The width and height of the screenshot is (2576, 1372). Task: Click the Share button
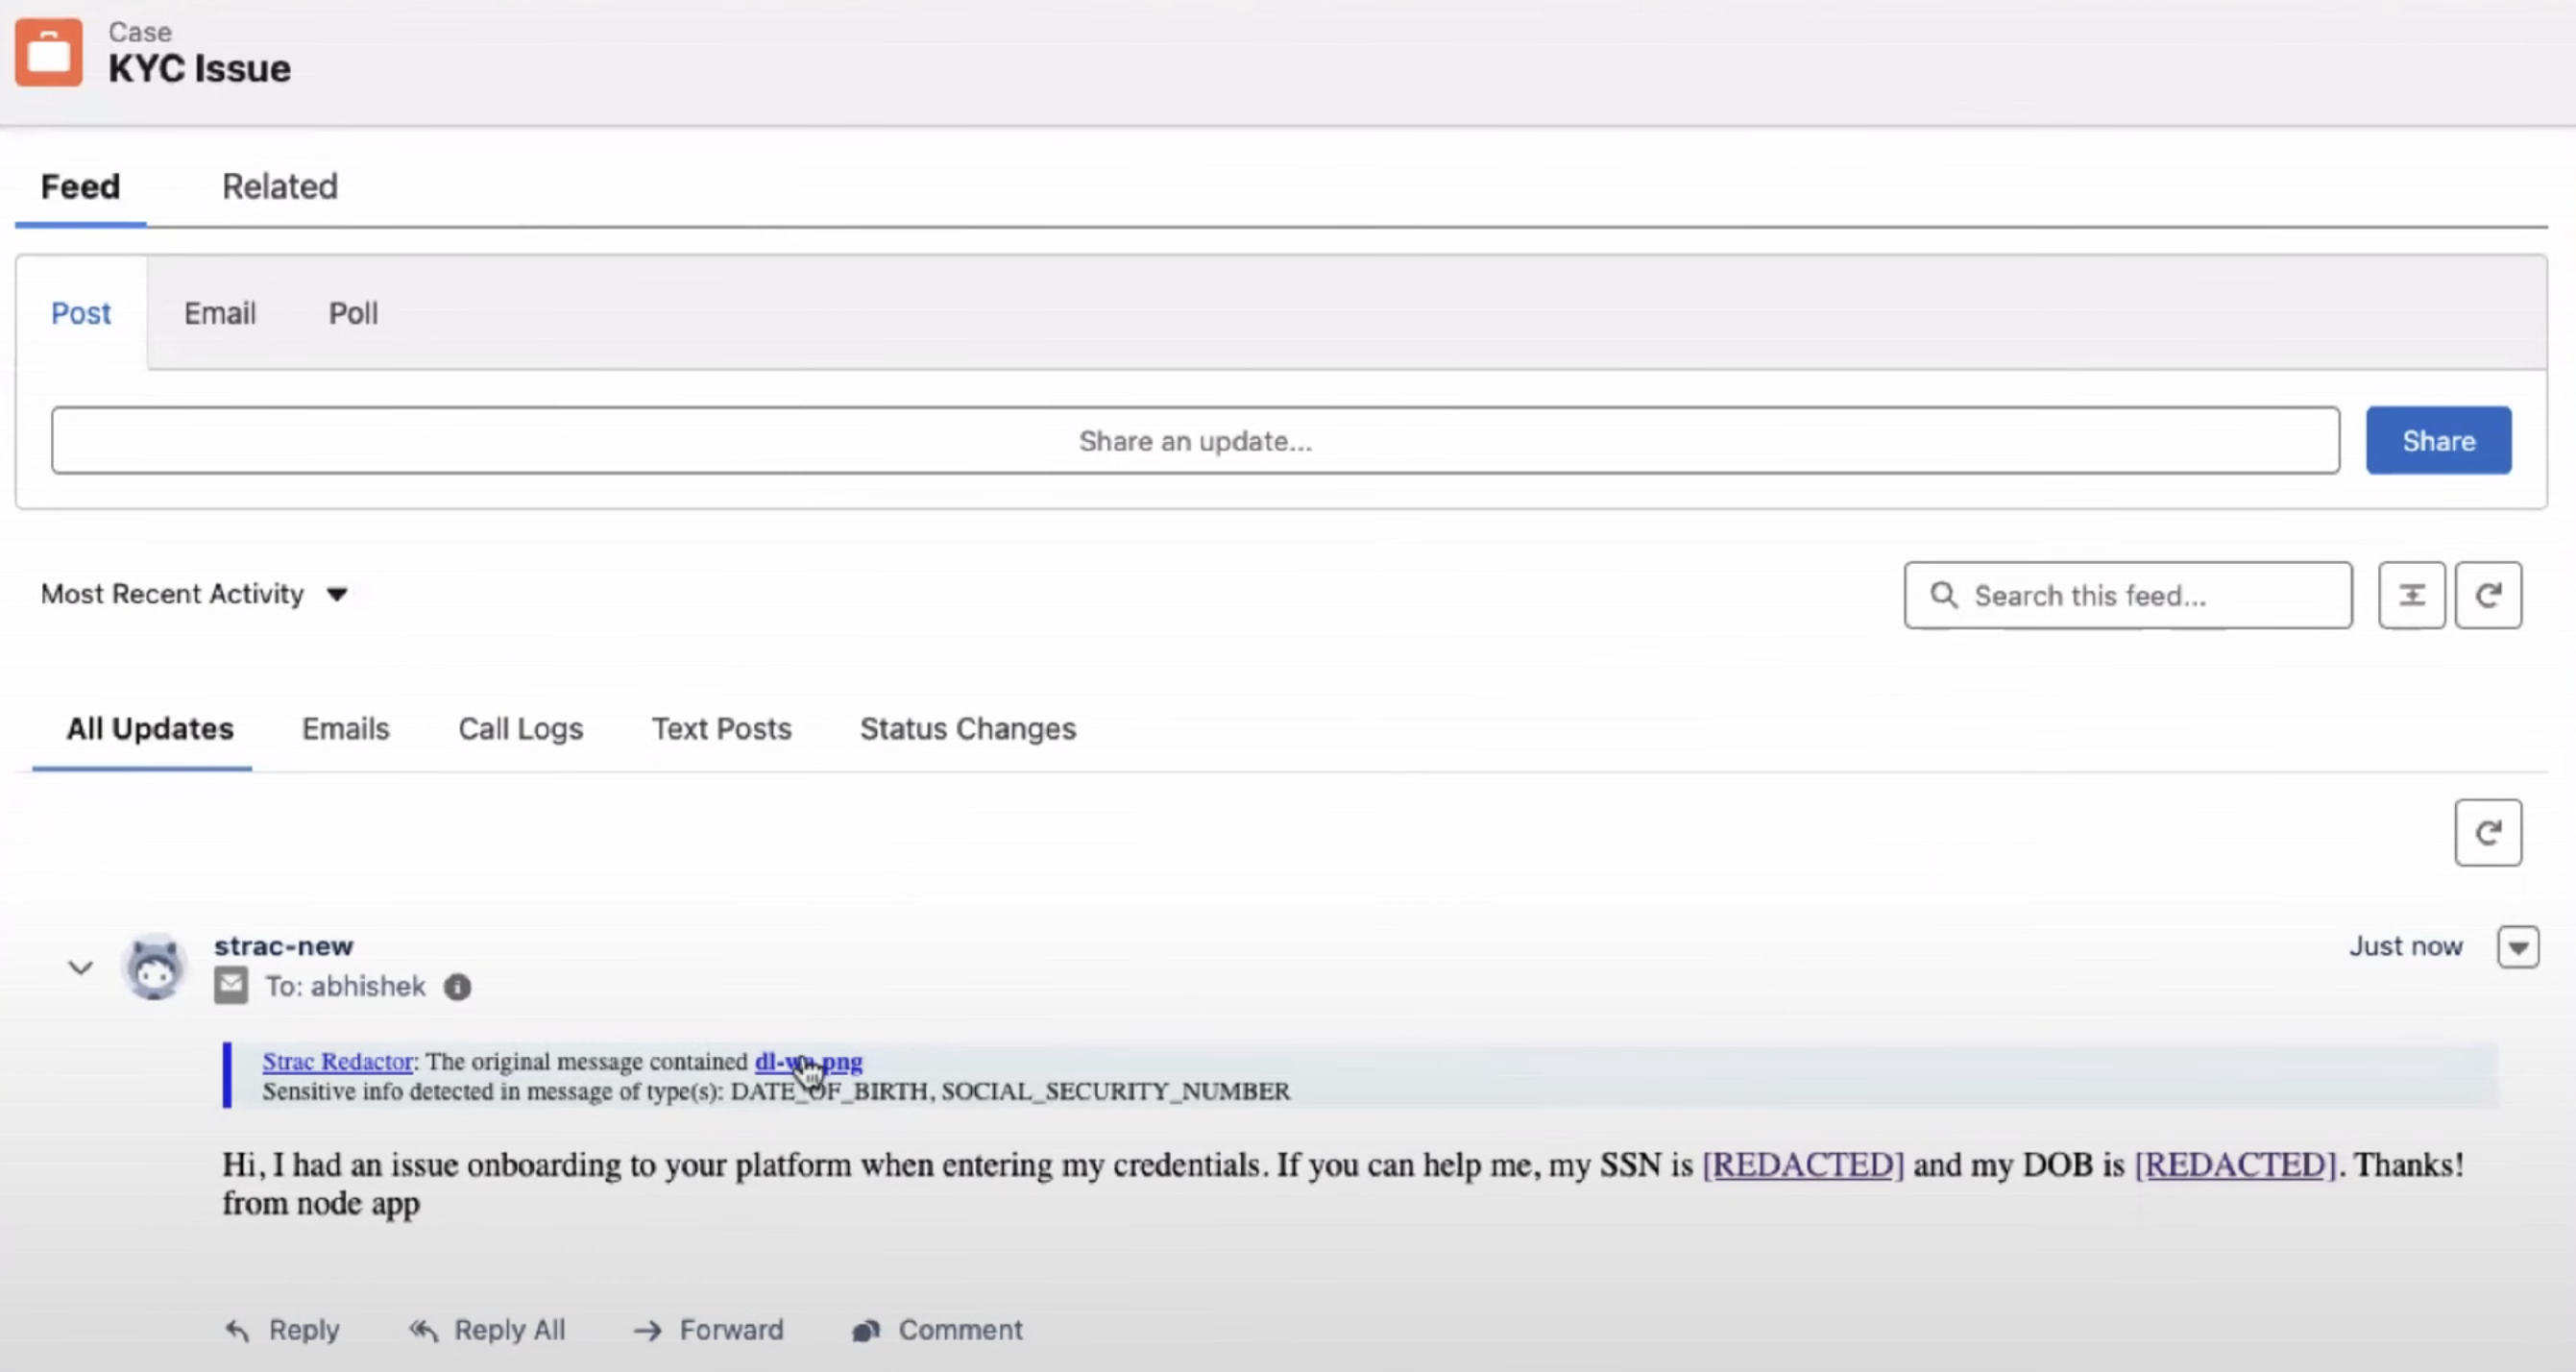[x=2438, y=440]
